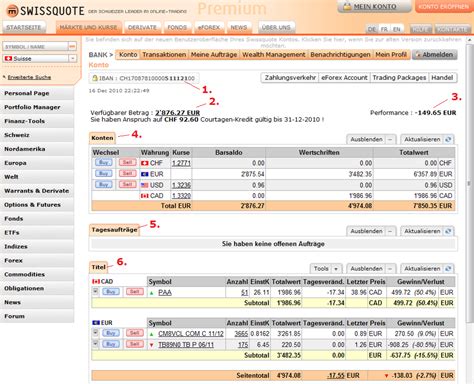Select the Transaktionen bank menu item
Image resolution: width=474 pixels, height=384 pixels.
164,55
